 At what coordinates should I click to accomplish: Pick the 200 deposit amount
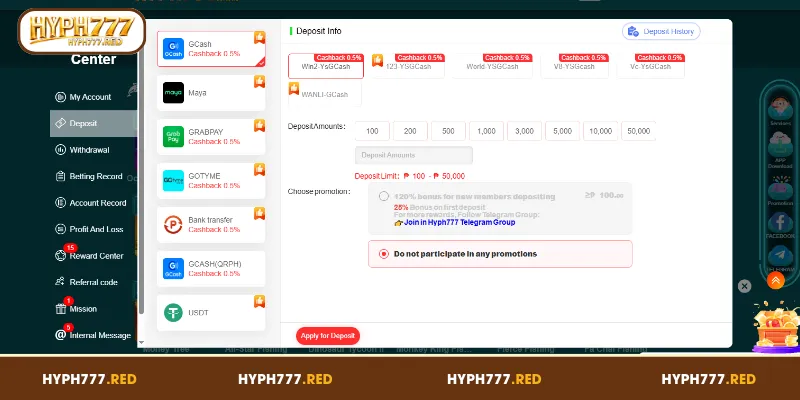click(x=410, y=131)
